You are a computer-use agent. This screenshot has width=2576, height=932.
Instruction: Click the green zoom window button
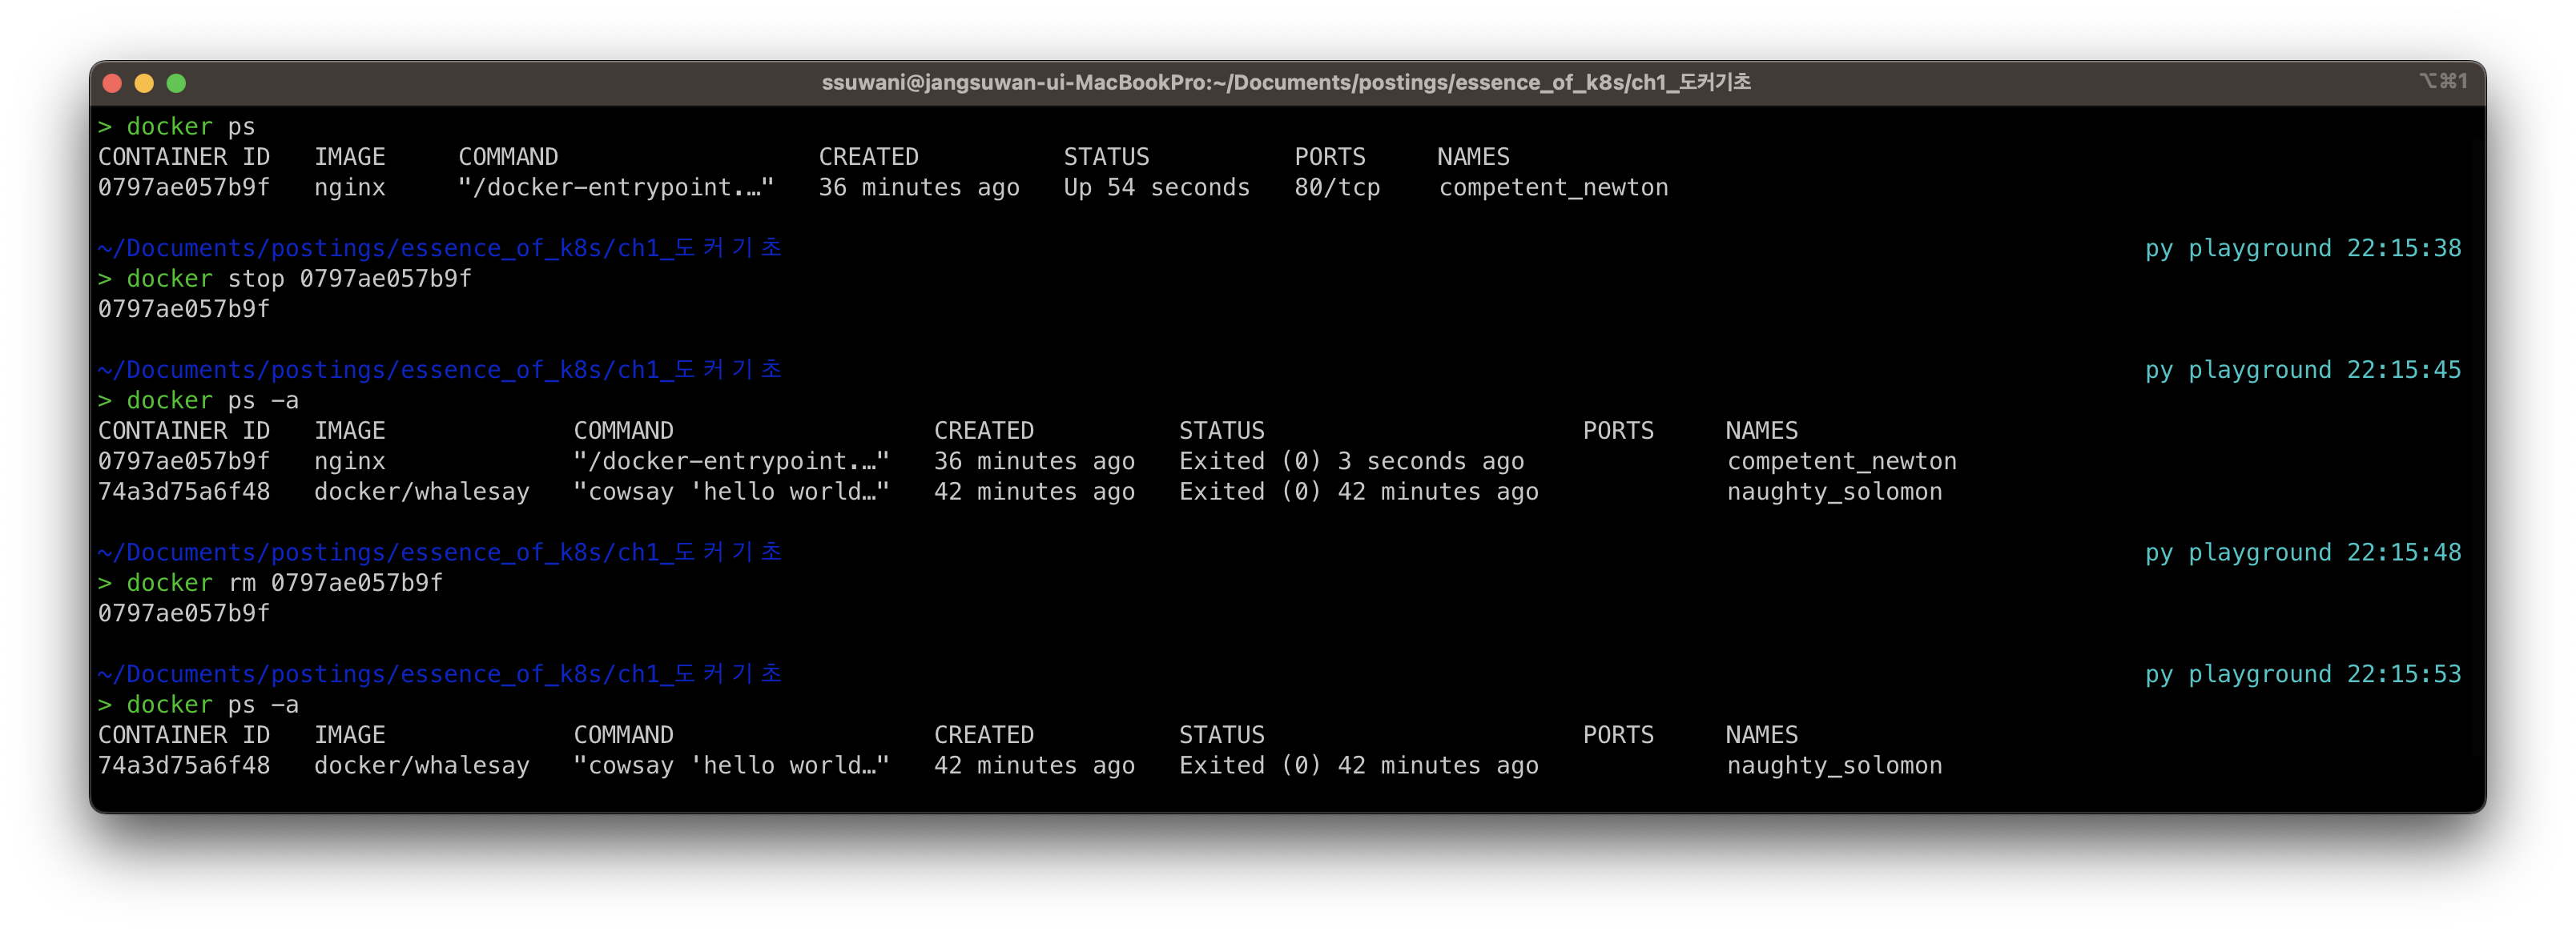(x=176, y=83)
